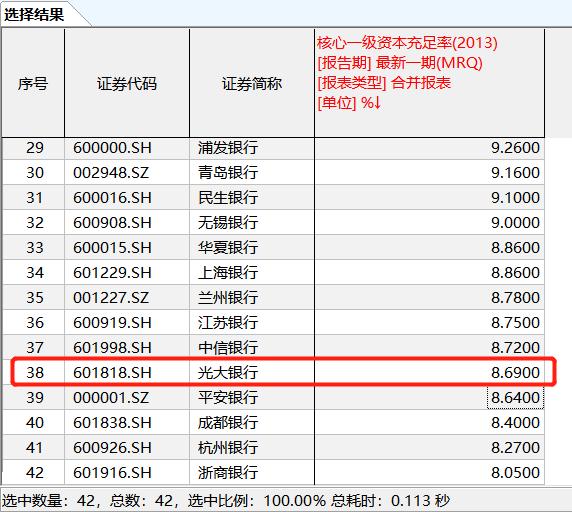572x512 pixels.
Task: Click row number 38
Action: pyautogui.click(x=35, y=373)
